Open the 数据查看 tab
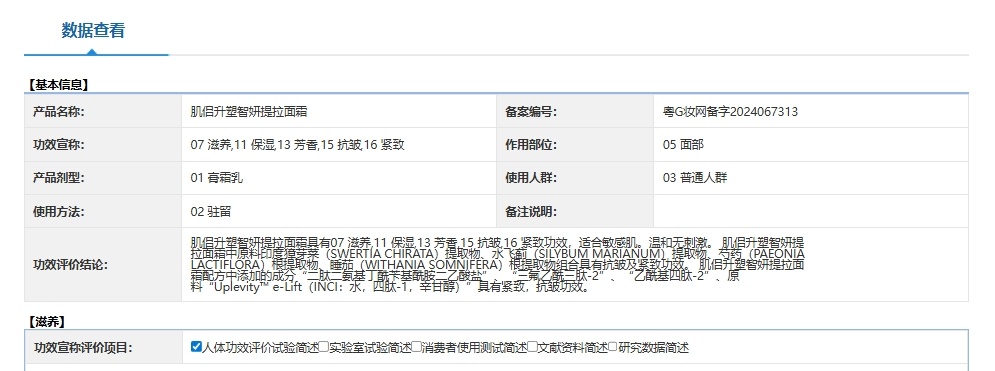The image size is (995, 371). [93, 30]
